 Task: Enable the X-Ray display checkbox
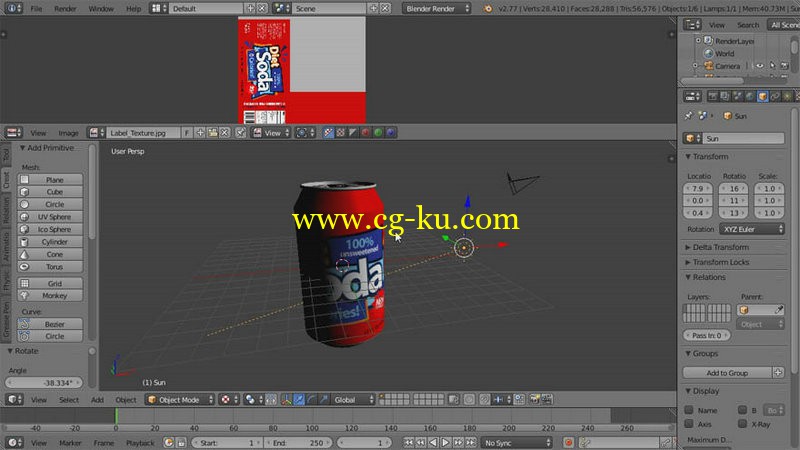[742, 423]
